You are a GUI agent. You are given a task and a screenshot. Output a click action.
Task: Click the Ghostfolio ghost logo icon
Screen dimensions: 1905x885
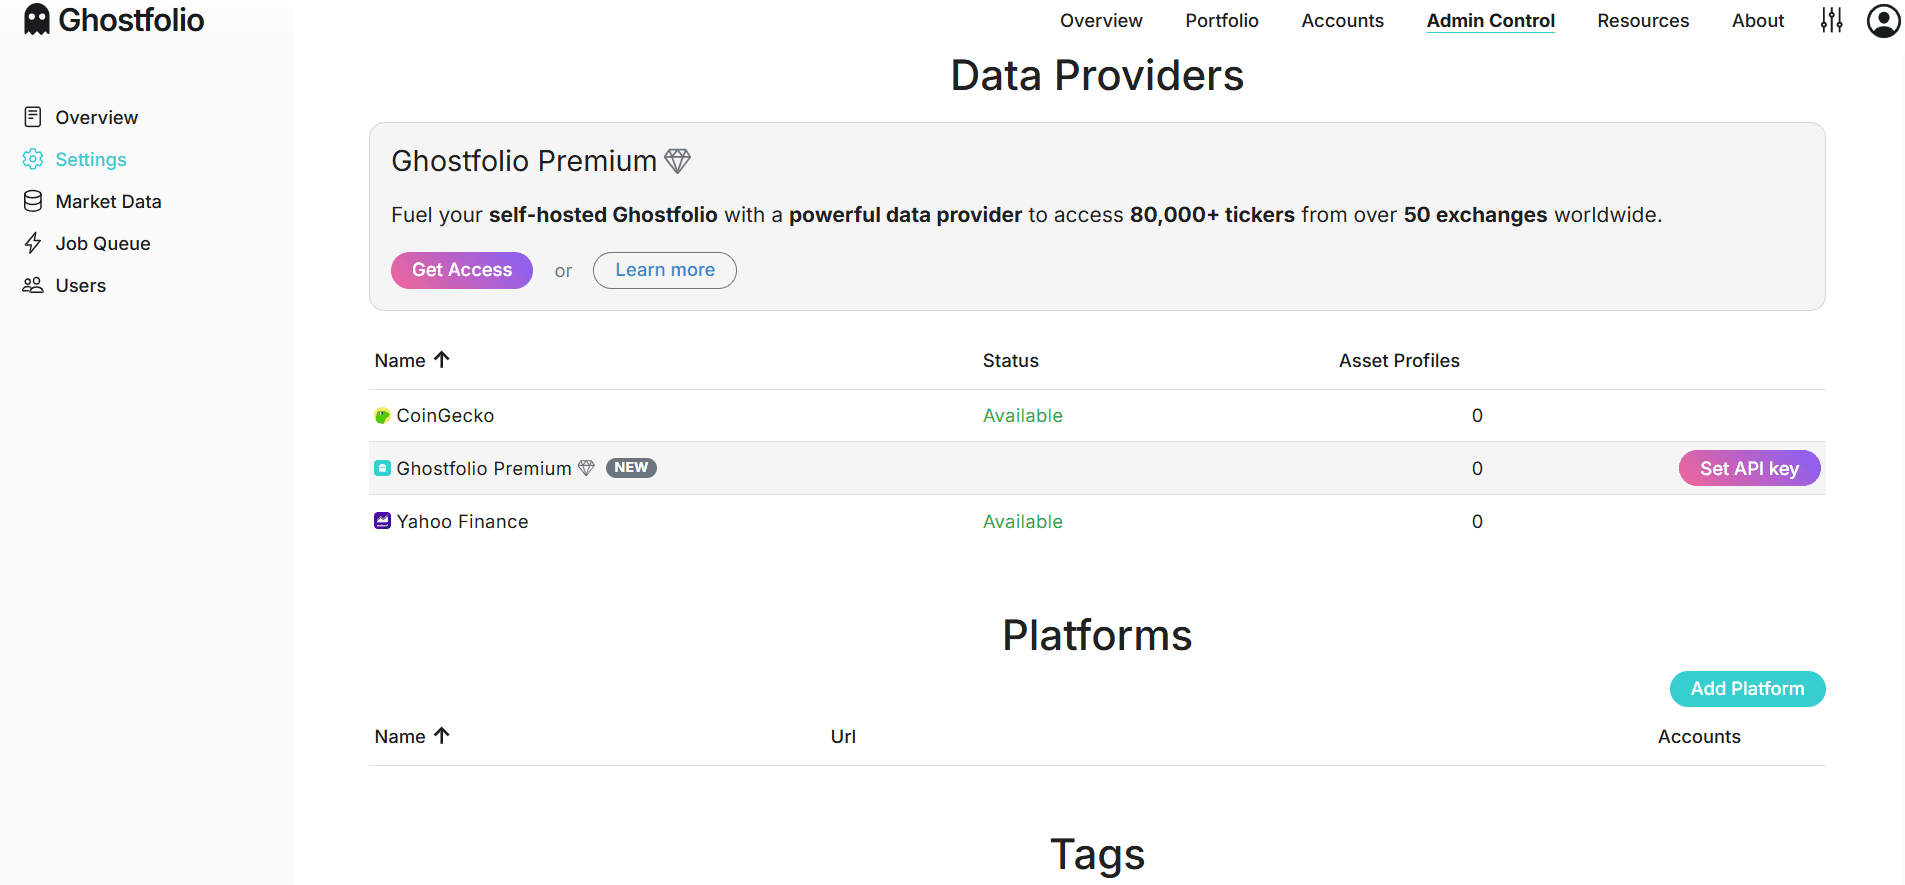[37, 20]
